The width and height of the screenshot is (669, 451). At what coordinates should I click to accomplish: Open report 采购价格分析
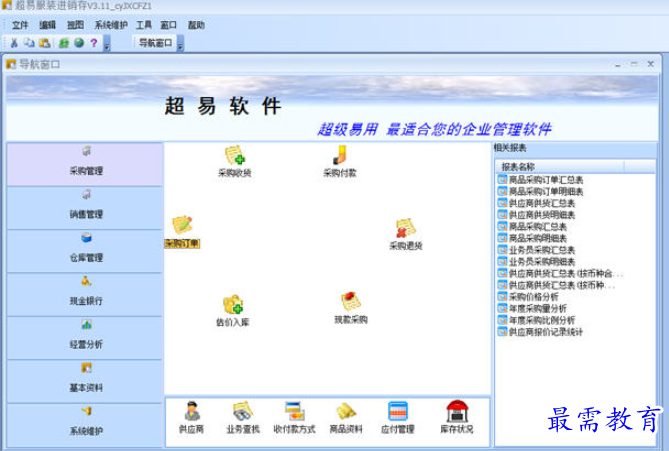[x=528, y=297]
